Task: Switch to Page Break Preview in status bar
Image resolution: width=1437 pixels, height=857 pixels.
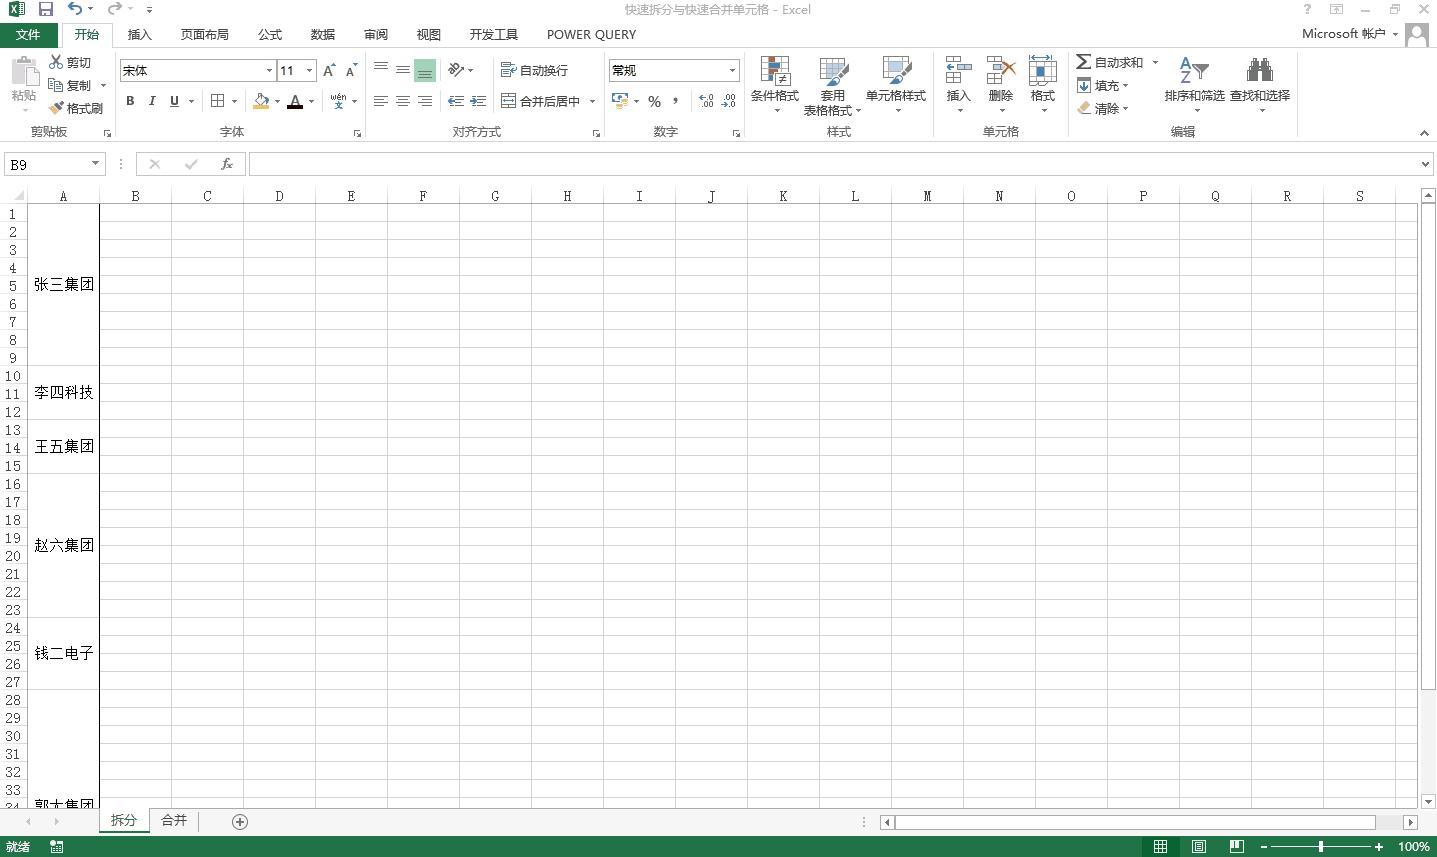Action: click(1236, 847)
